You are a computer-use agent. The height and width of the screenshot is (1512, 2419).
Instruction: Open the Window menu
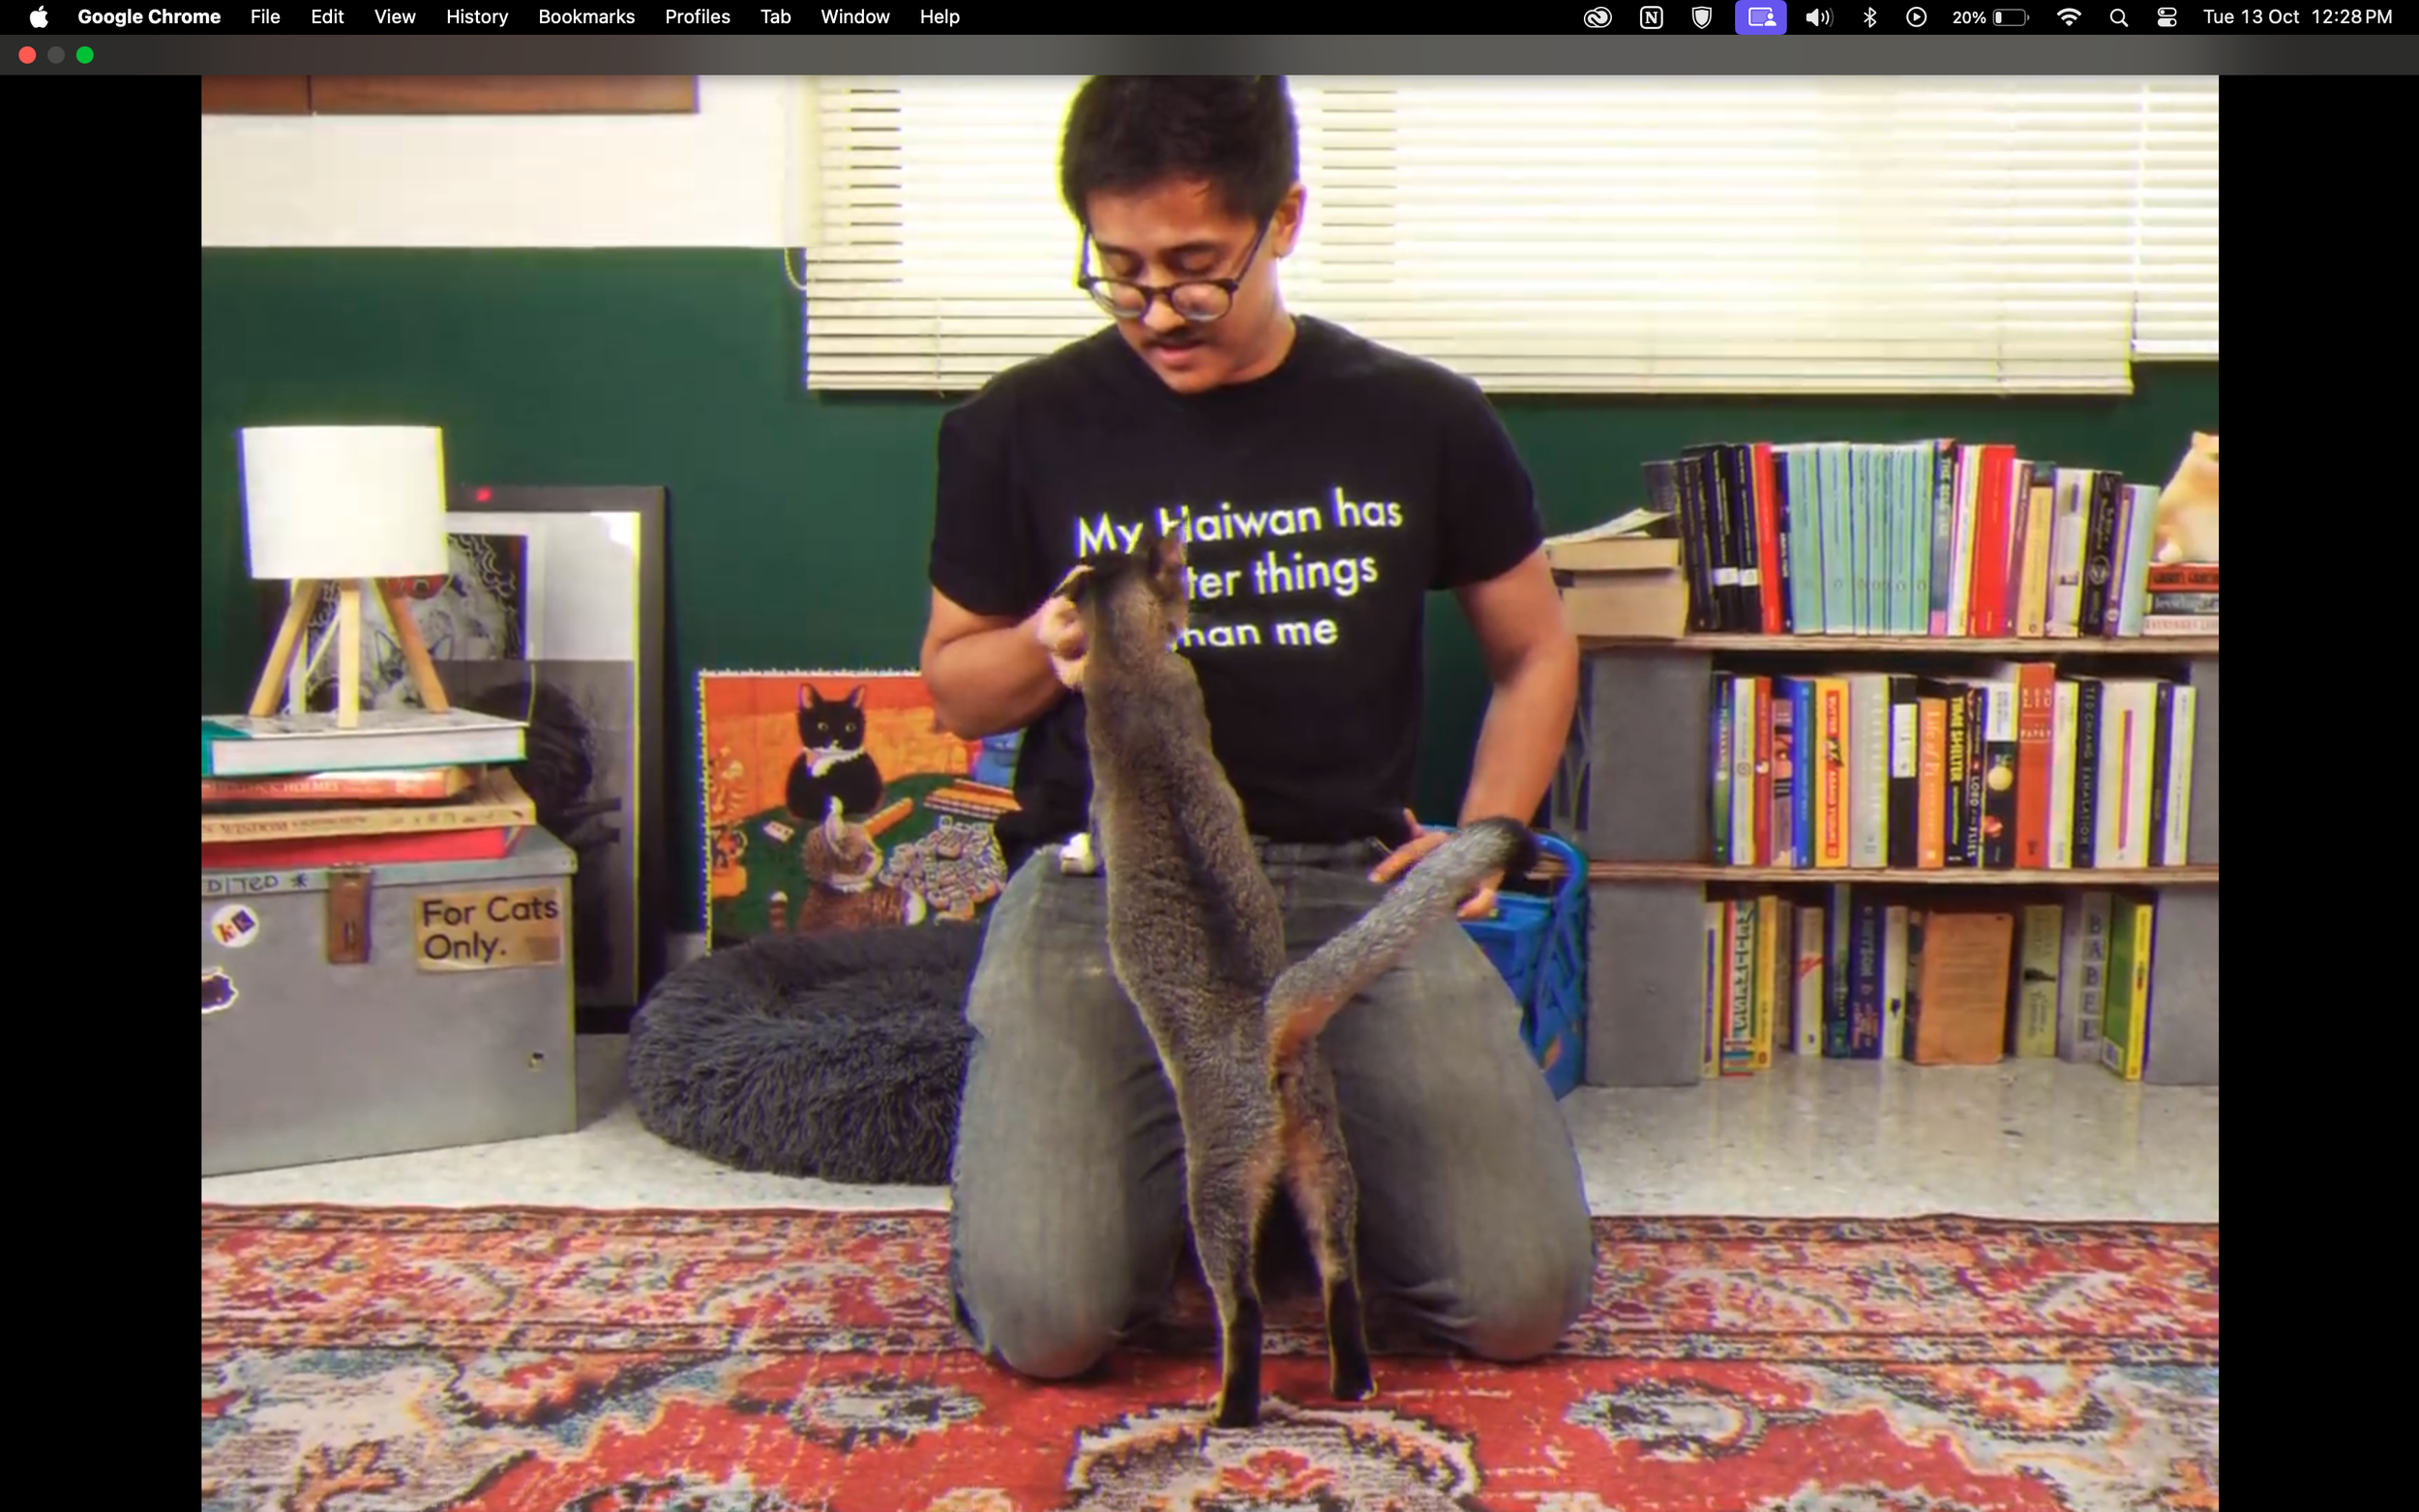tap(855, 17)
